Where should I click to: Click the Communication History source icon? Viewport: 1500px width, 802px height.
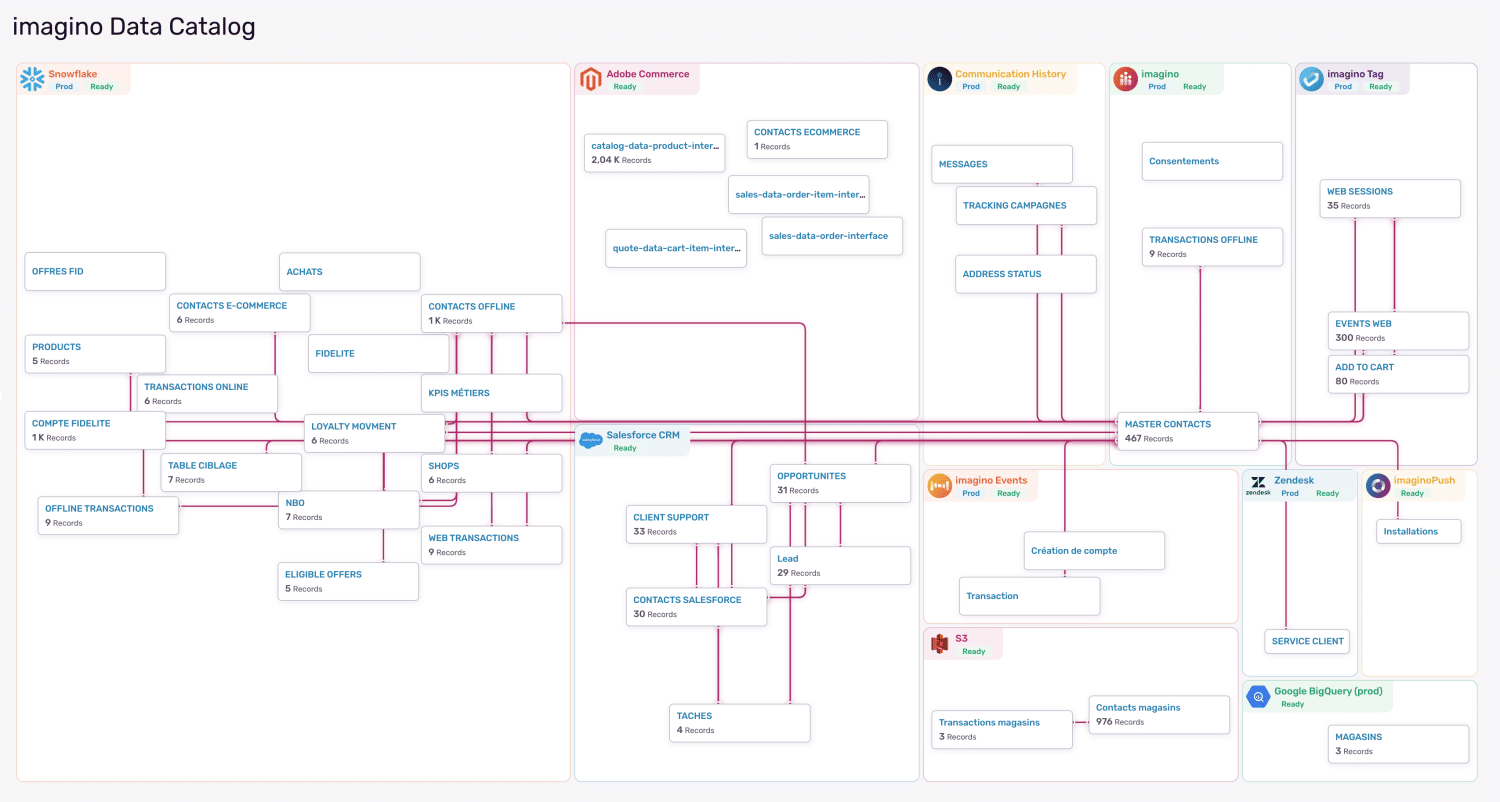tap(939, 79)
